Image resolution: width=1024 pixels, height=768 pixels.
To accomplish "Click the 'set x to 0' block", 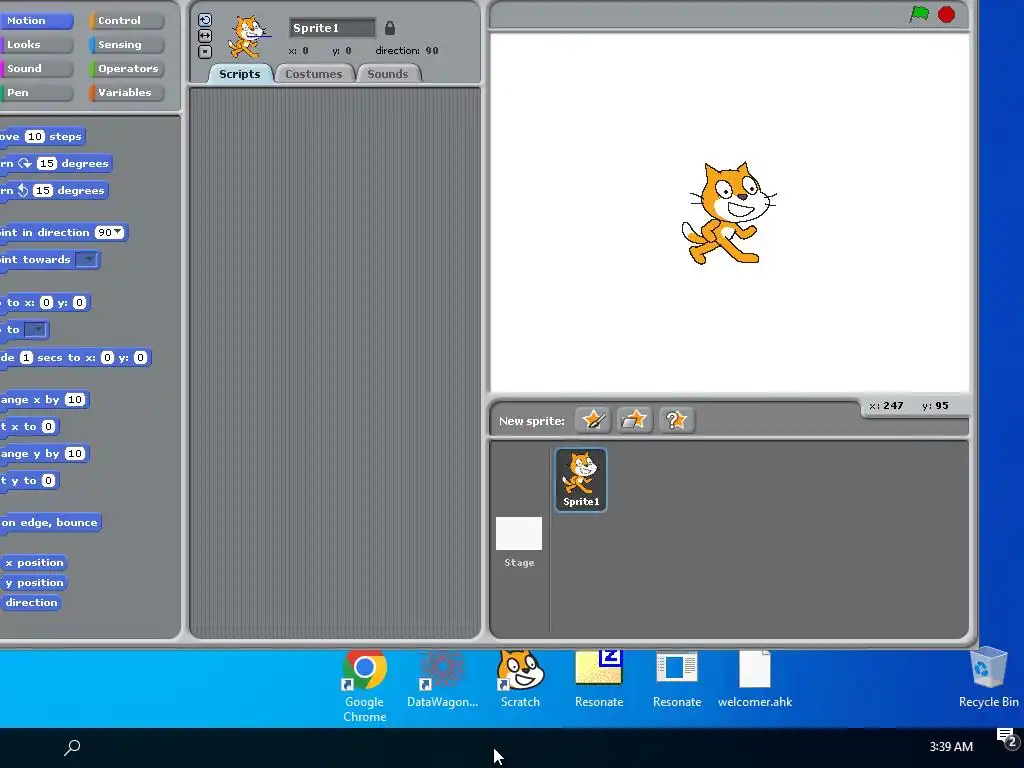I will (29, 426).
